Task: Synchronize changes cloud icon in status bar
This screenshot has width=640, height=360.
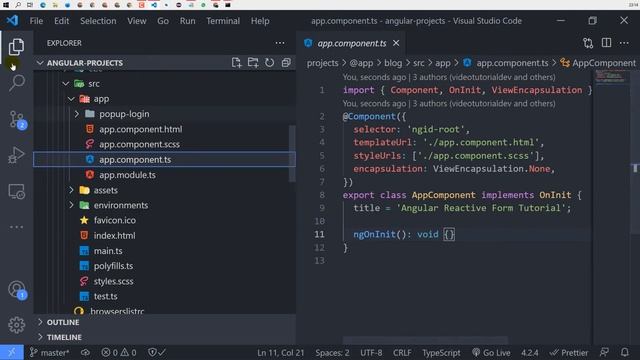Action: pos(85,352)
